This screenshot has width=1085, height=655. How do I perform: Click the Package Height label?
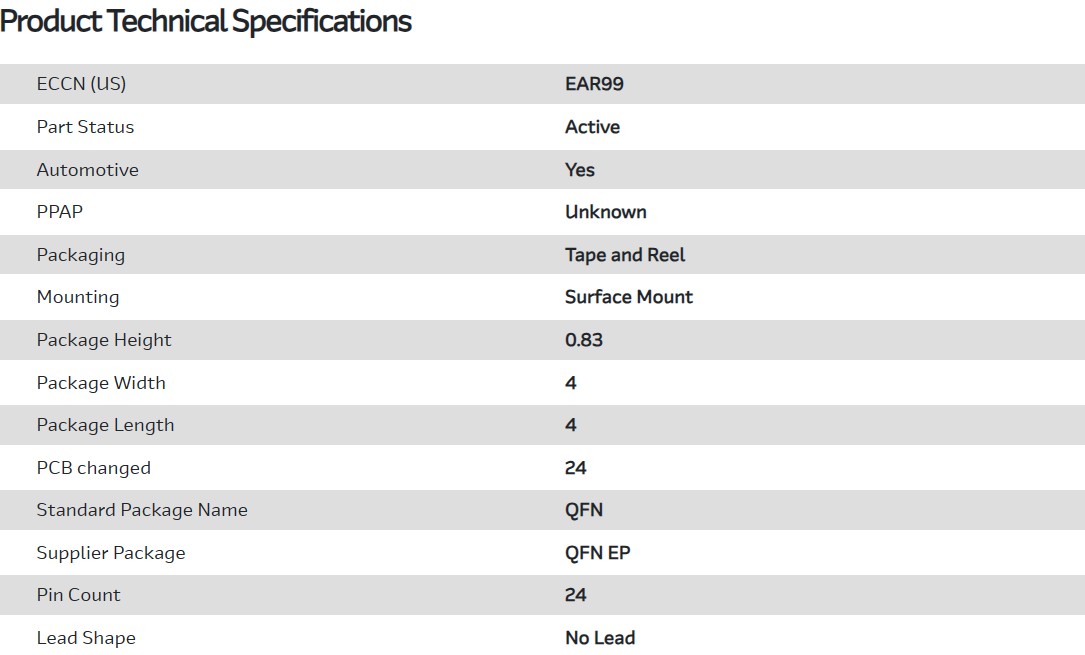(104, 340)
